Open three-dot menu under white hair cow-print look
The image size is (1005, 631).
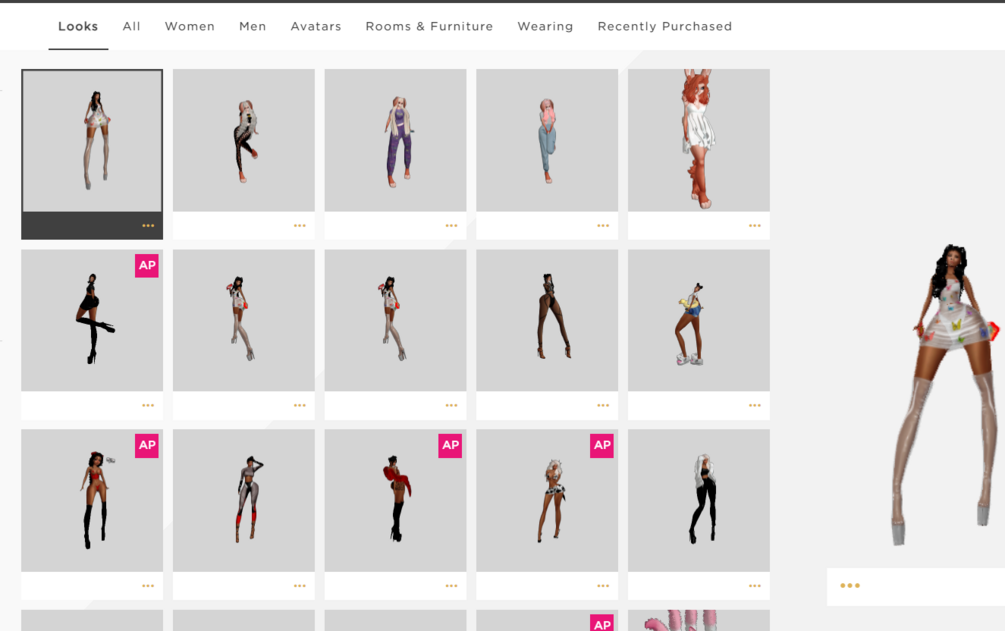point(603,585)
